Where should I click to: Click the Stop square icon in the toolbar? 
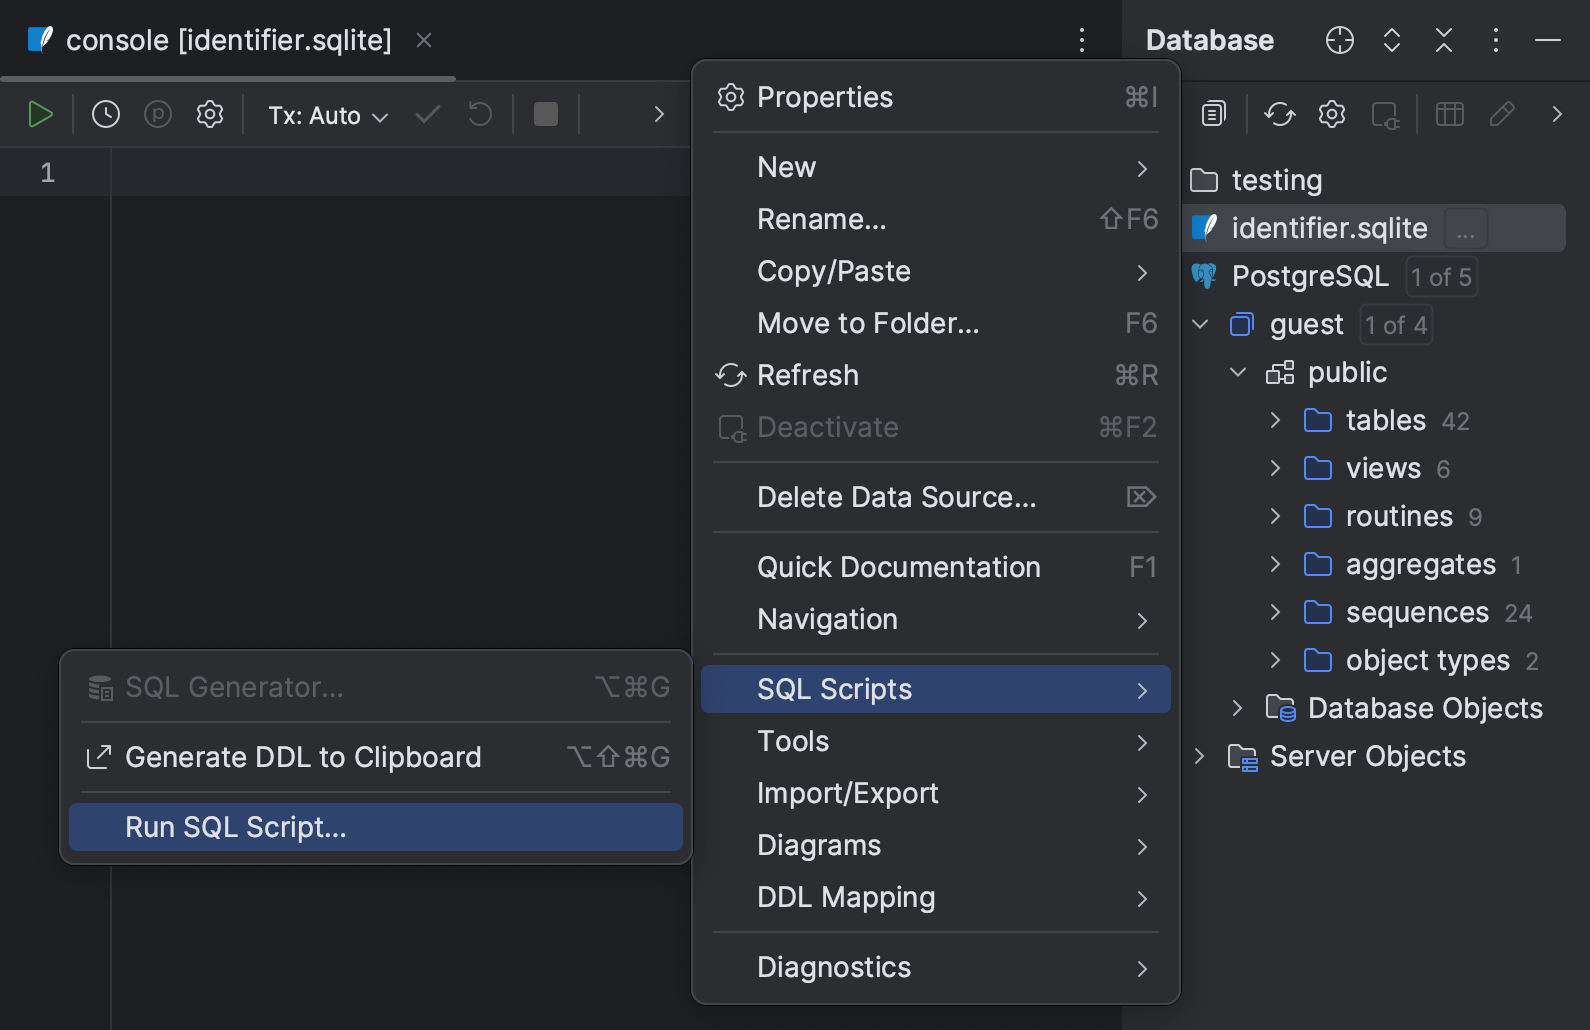546,115
